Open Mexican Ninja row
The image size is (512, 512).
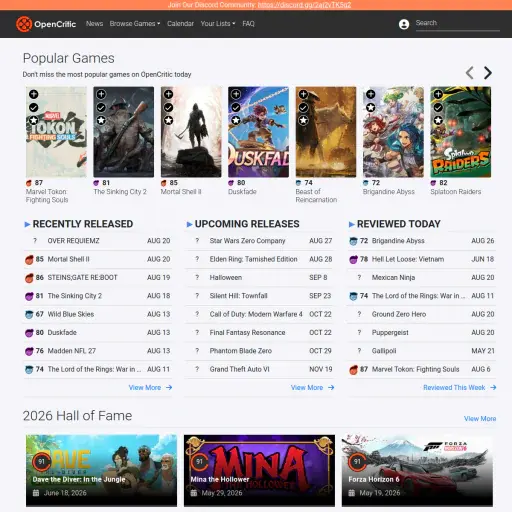422,277
